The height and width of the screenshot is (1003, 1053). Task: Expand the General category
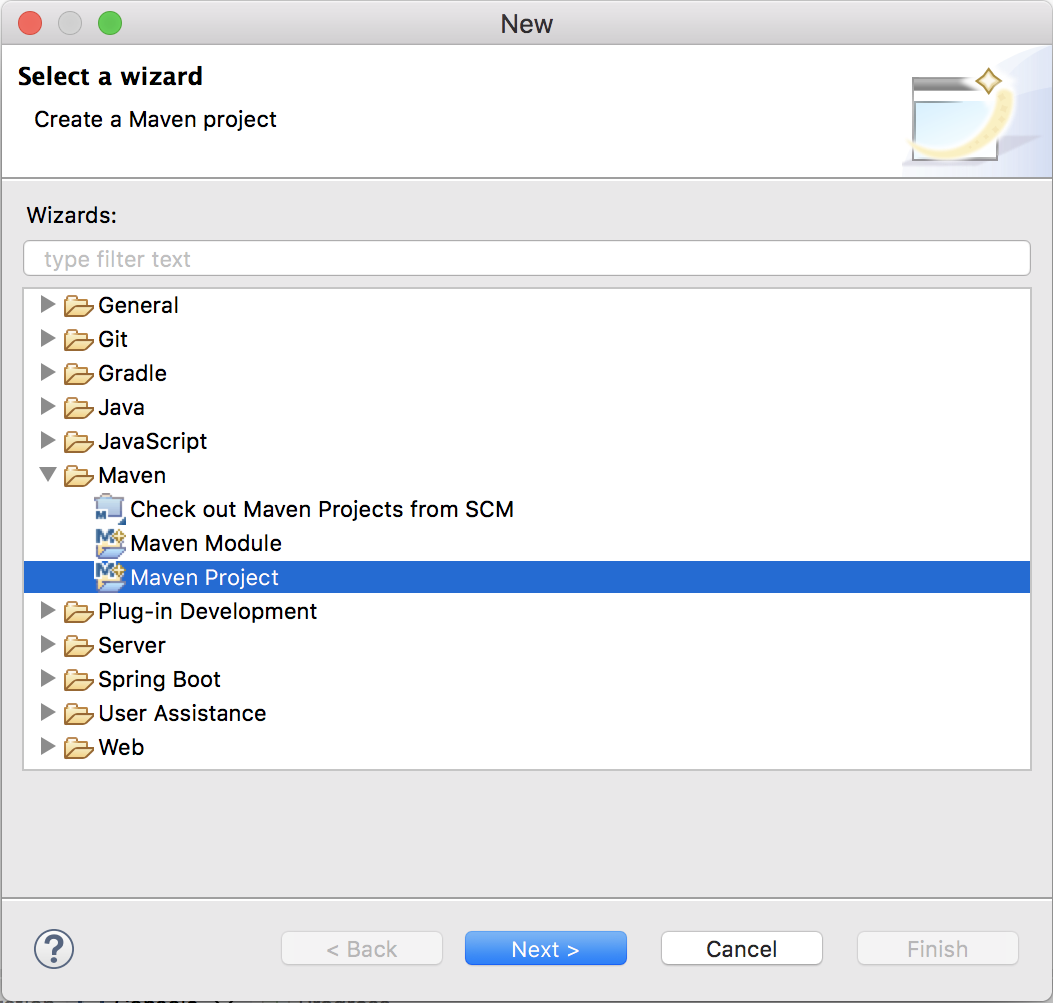[x=47, y=305]
